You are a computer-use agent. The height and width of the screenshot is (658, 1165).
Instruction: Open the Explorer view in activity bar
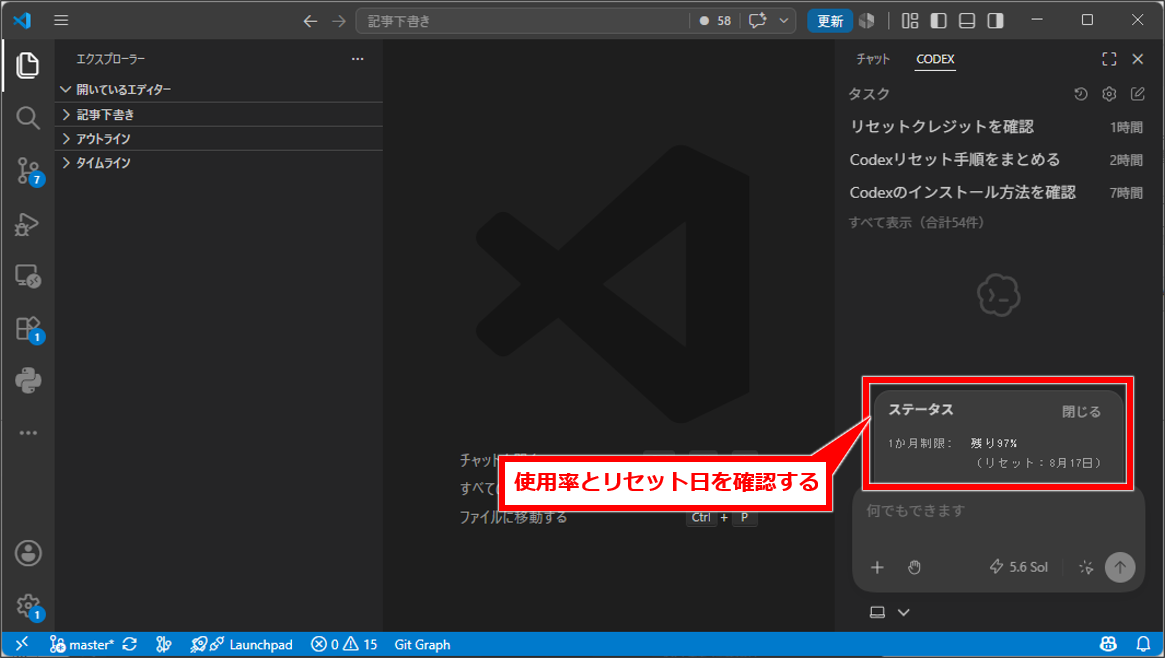click(27, 65)
